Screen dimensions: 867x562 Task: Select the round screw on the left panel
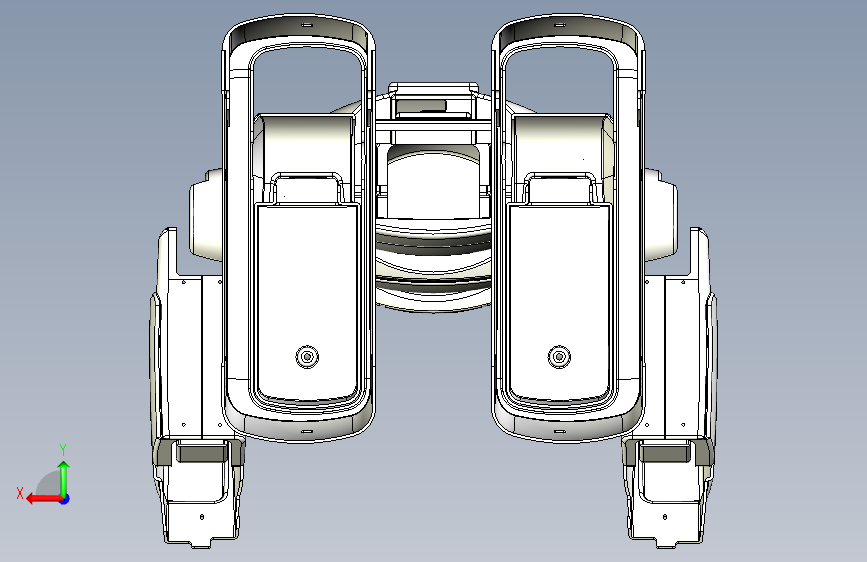[307, 357]
